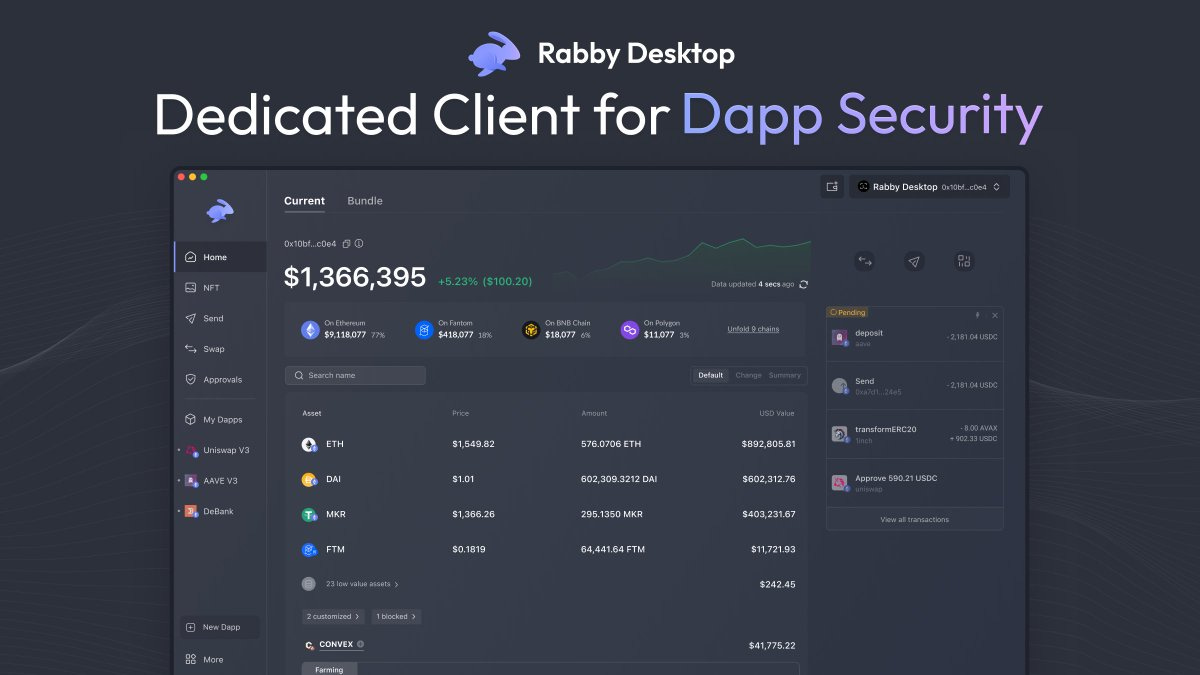Click the FTM amount 64,441.64 FTM
Screen dimensions: 1200x675
pyautogui.click(x=613, y=549)
